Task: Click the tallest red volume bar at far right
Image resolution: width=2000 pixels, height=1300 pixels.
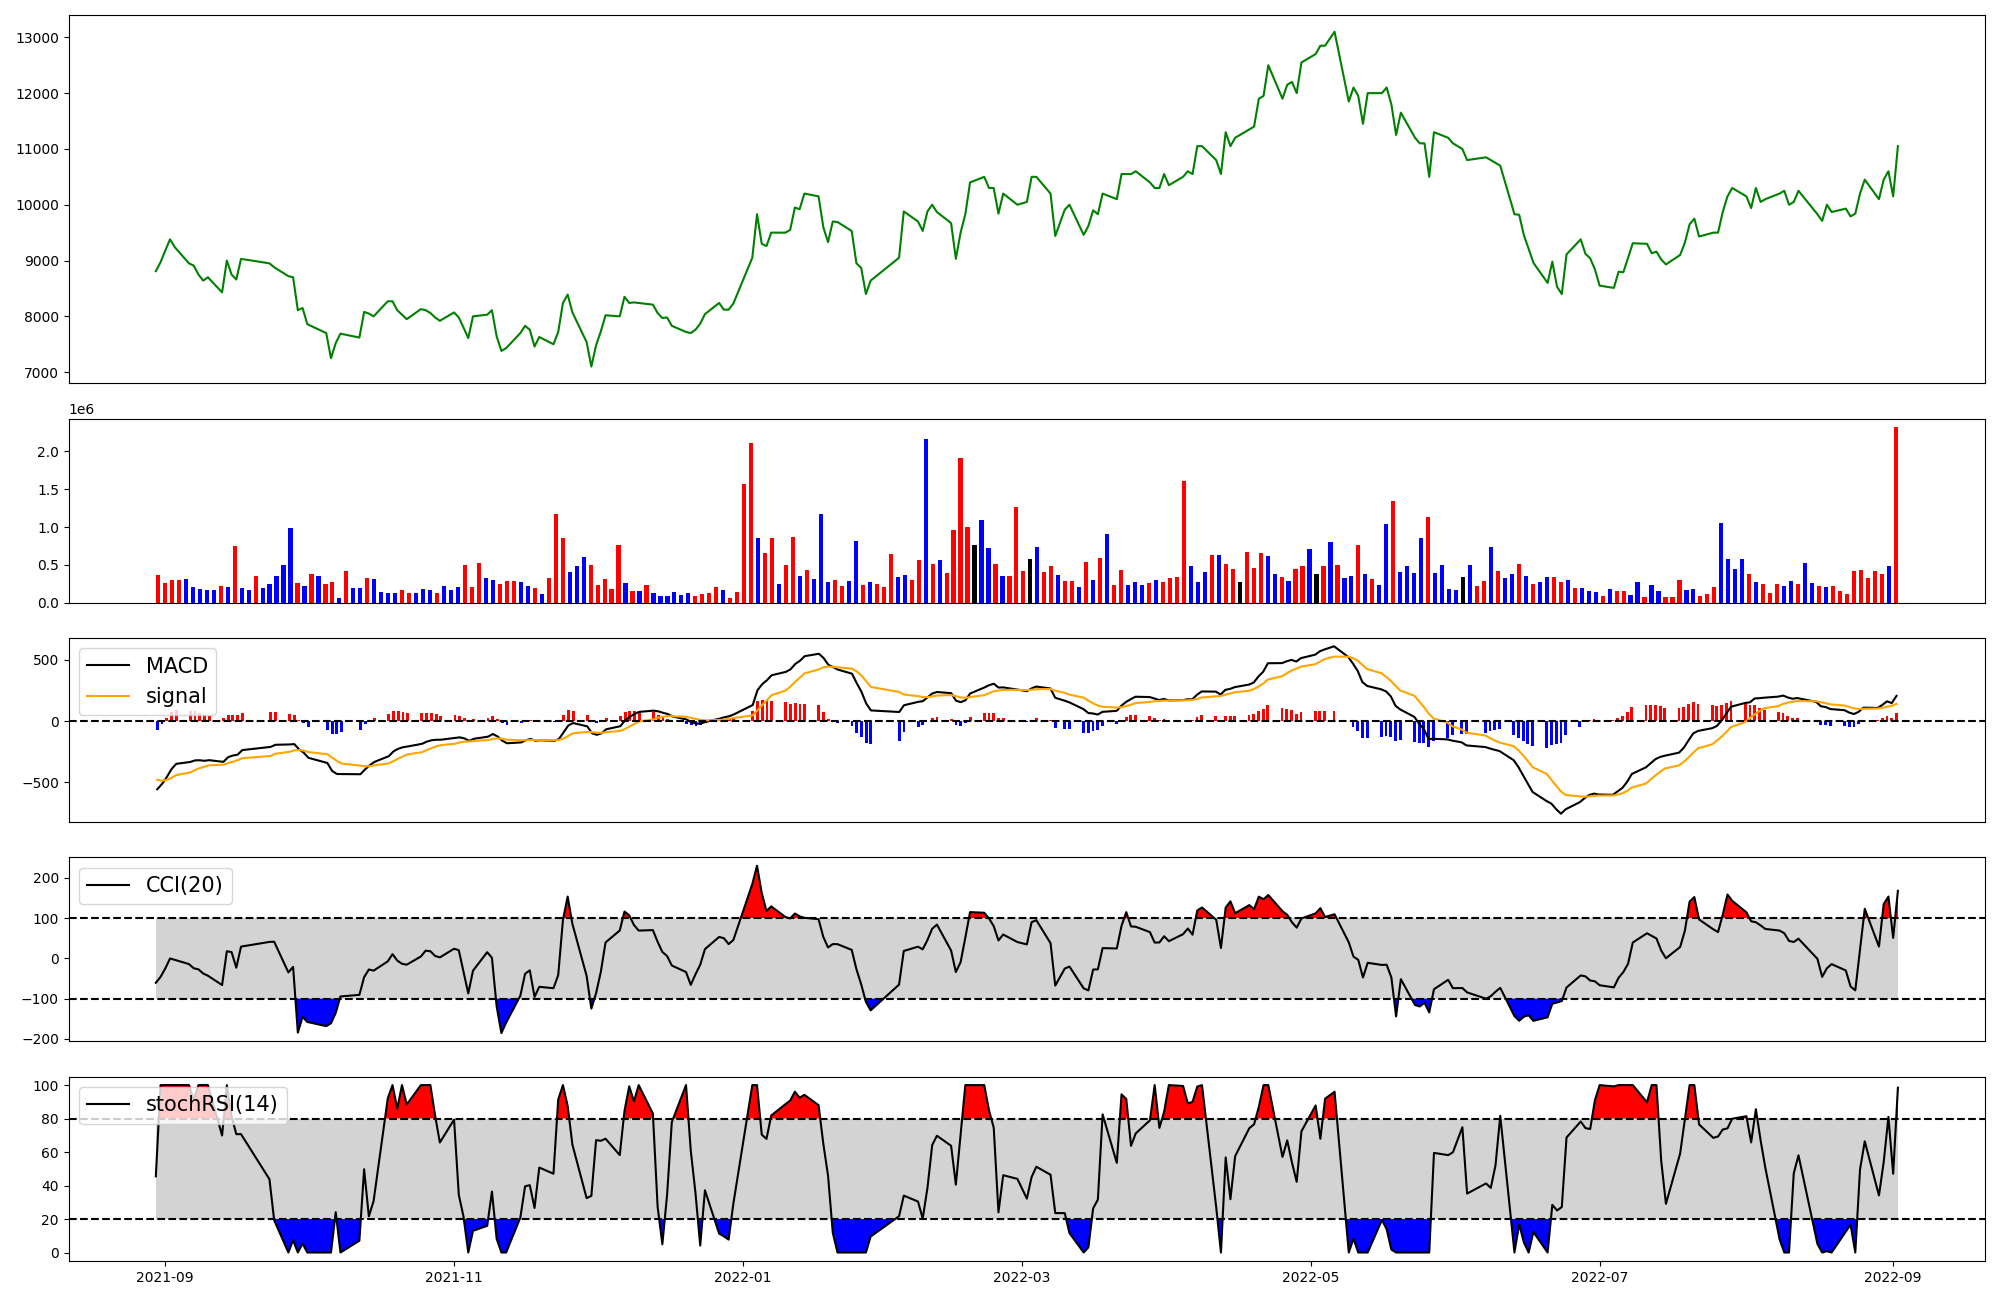Action: pos(1895,515)
